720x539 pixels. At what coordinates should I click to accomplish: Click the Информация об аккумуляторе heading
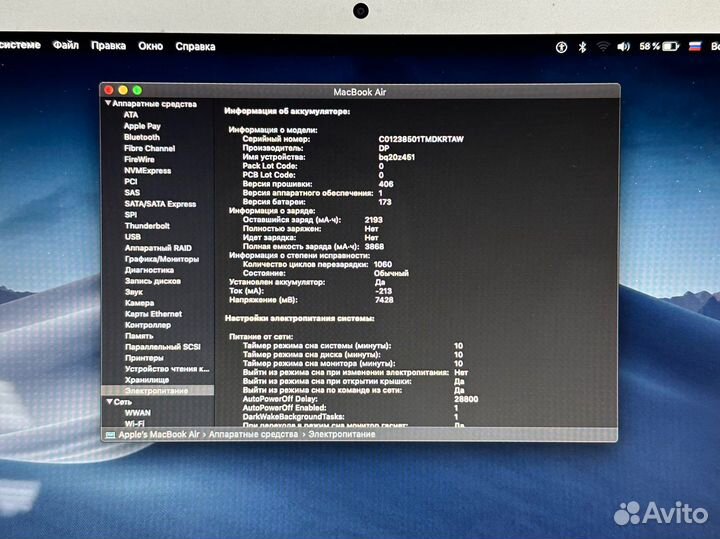coord(287,111)
